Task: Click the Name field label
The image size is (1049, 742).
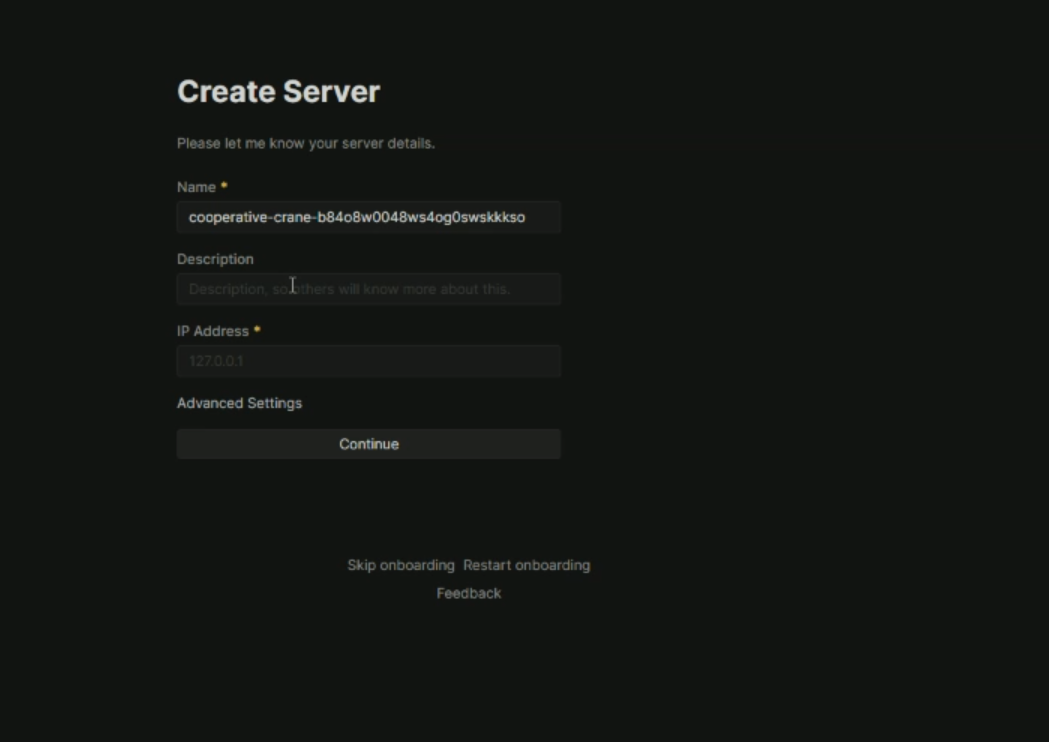Action: [196, 187]
